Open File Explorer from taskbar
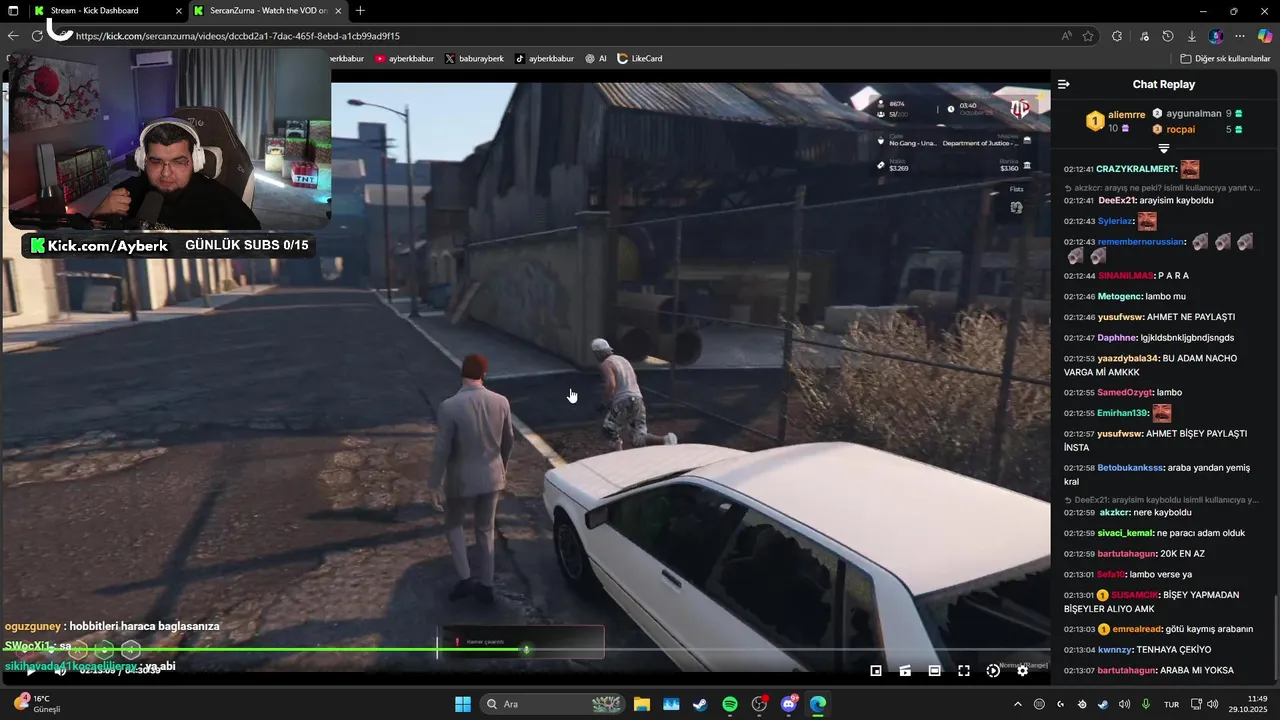 [642, 704]
